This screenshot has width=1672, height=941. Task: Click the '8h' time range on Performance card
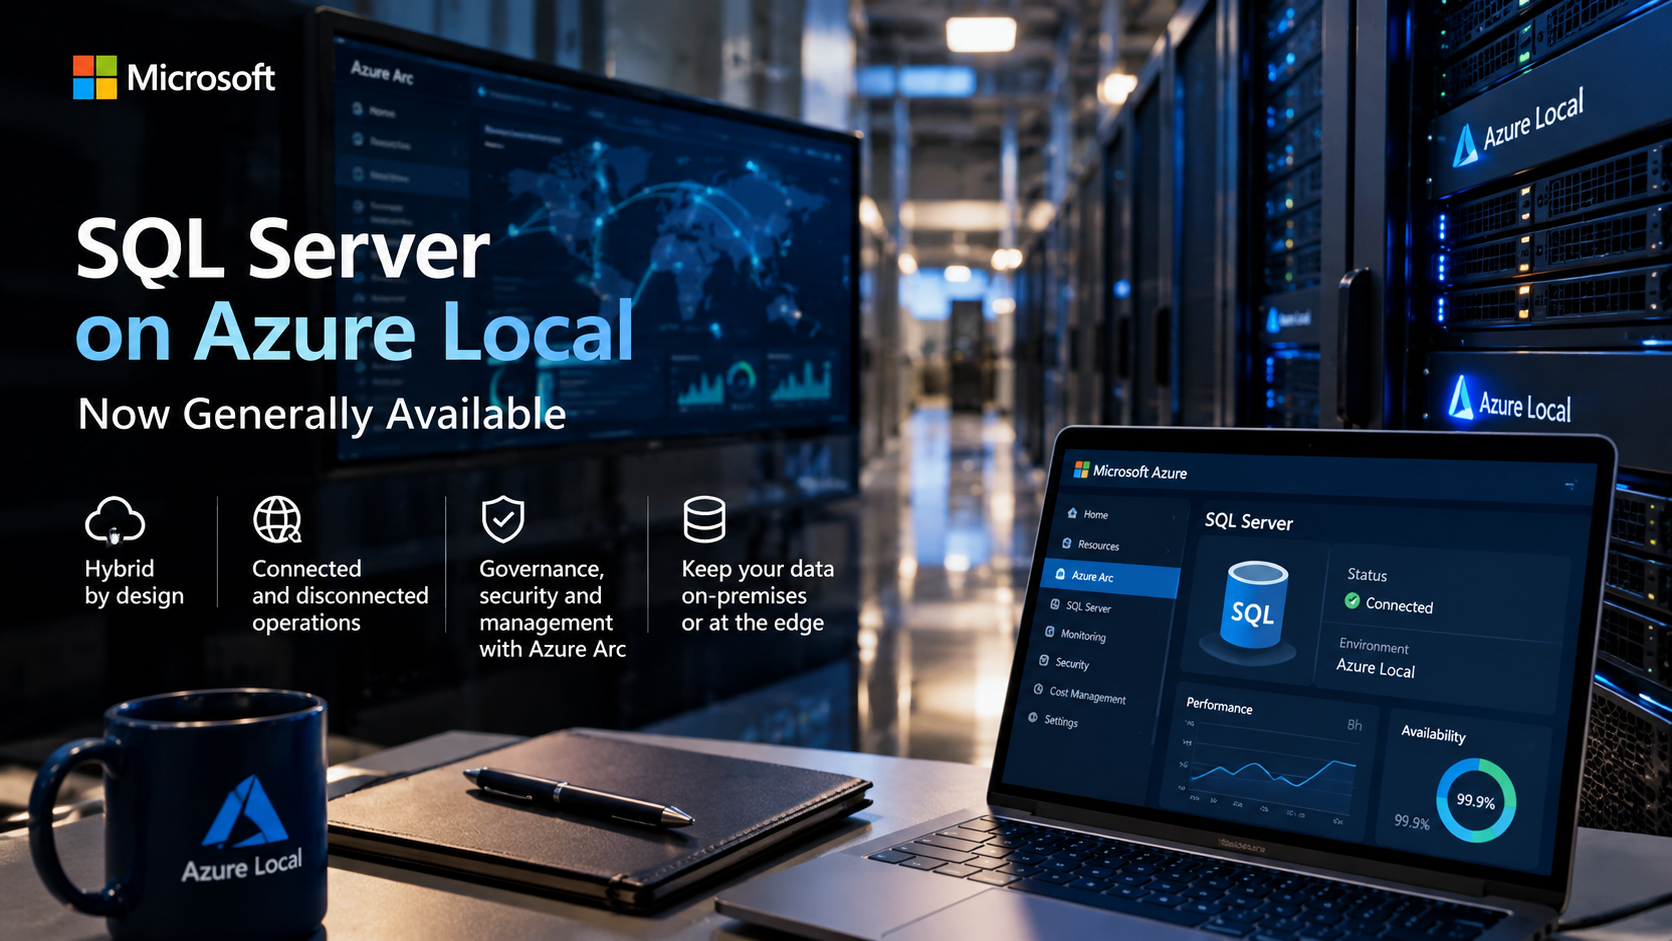pyautogui.click(x=1354, y=725)
